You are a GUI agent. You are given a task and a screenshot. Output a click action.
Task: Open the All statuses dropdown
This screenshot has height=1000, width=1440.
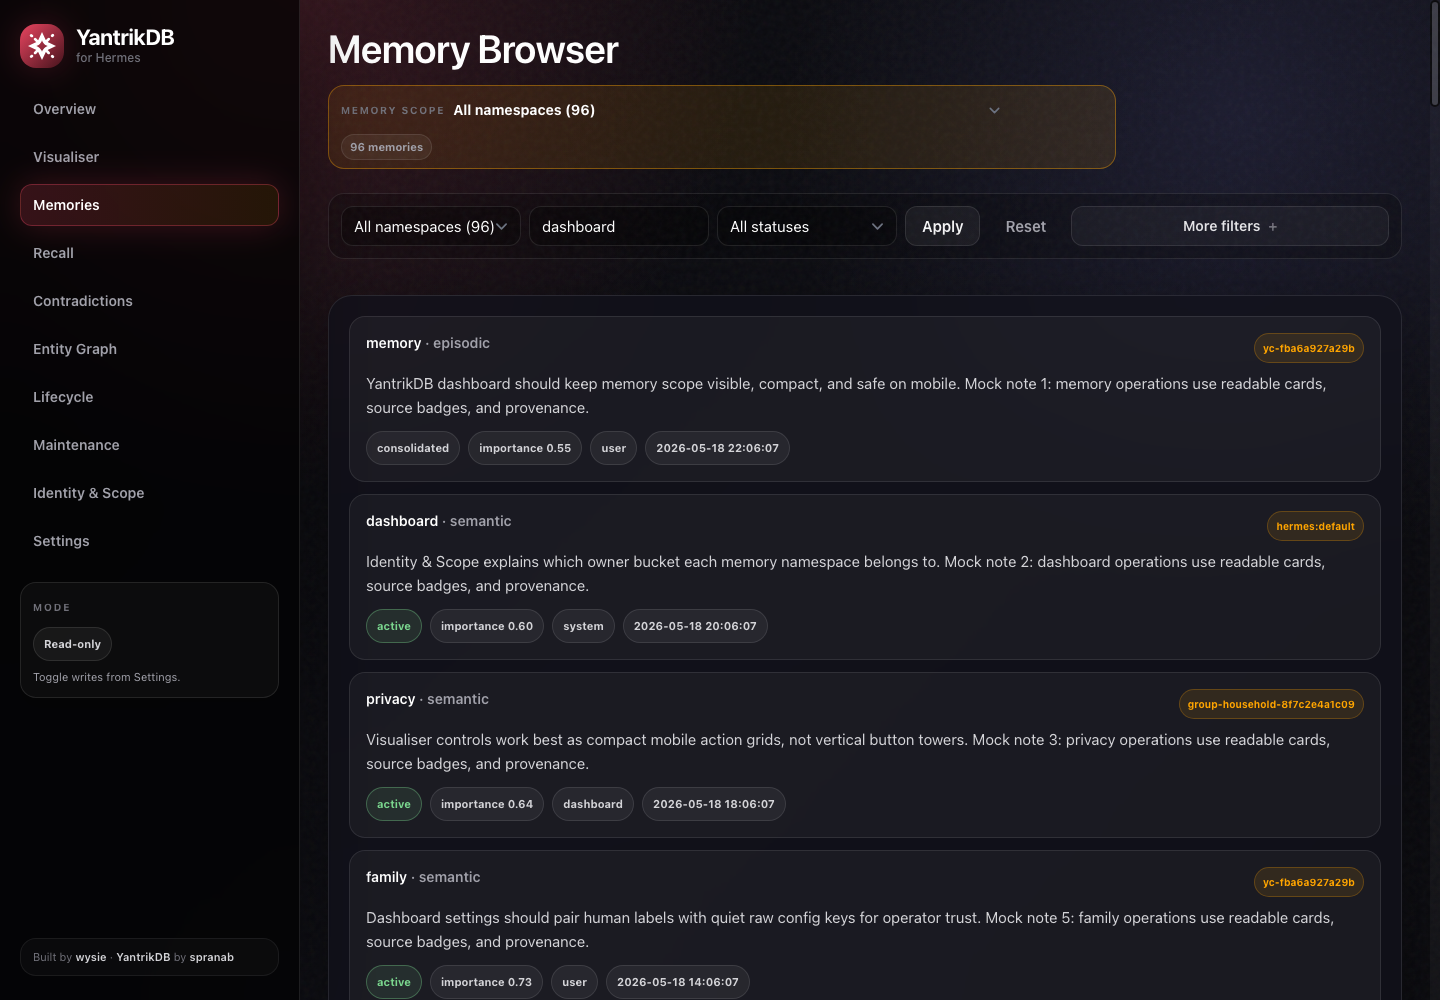(x=807, y=227)
